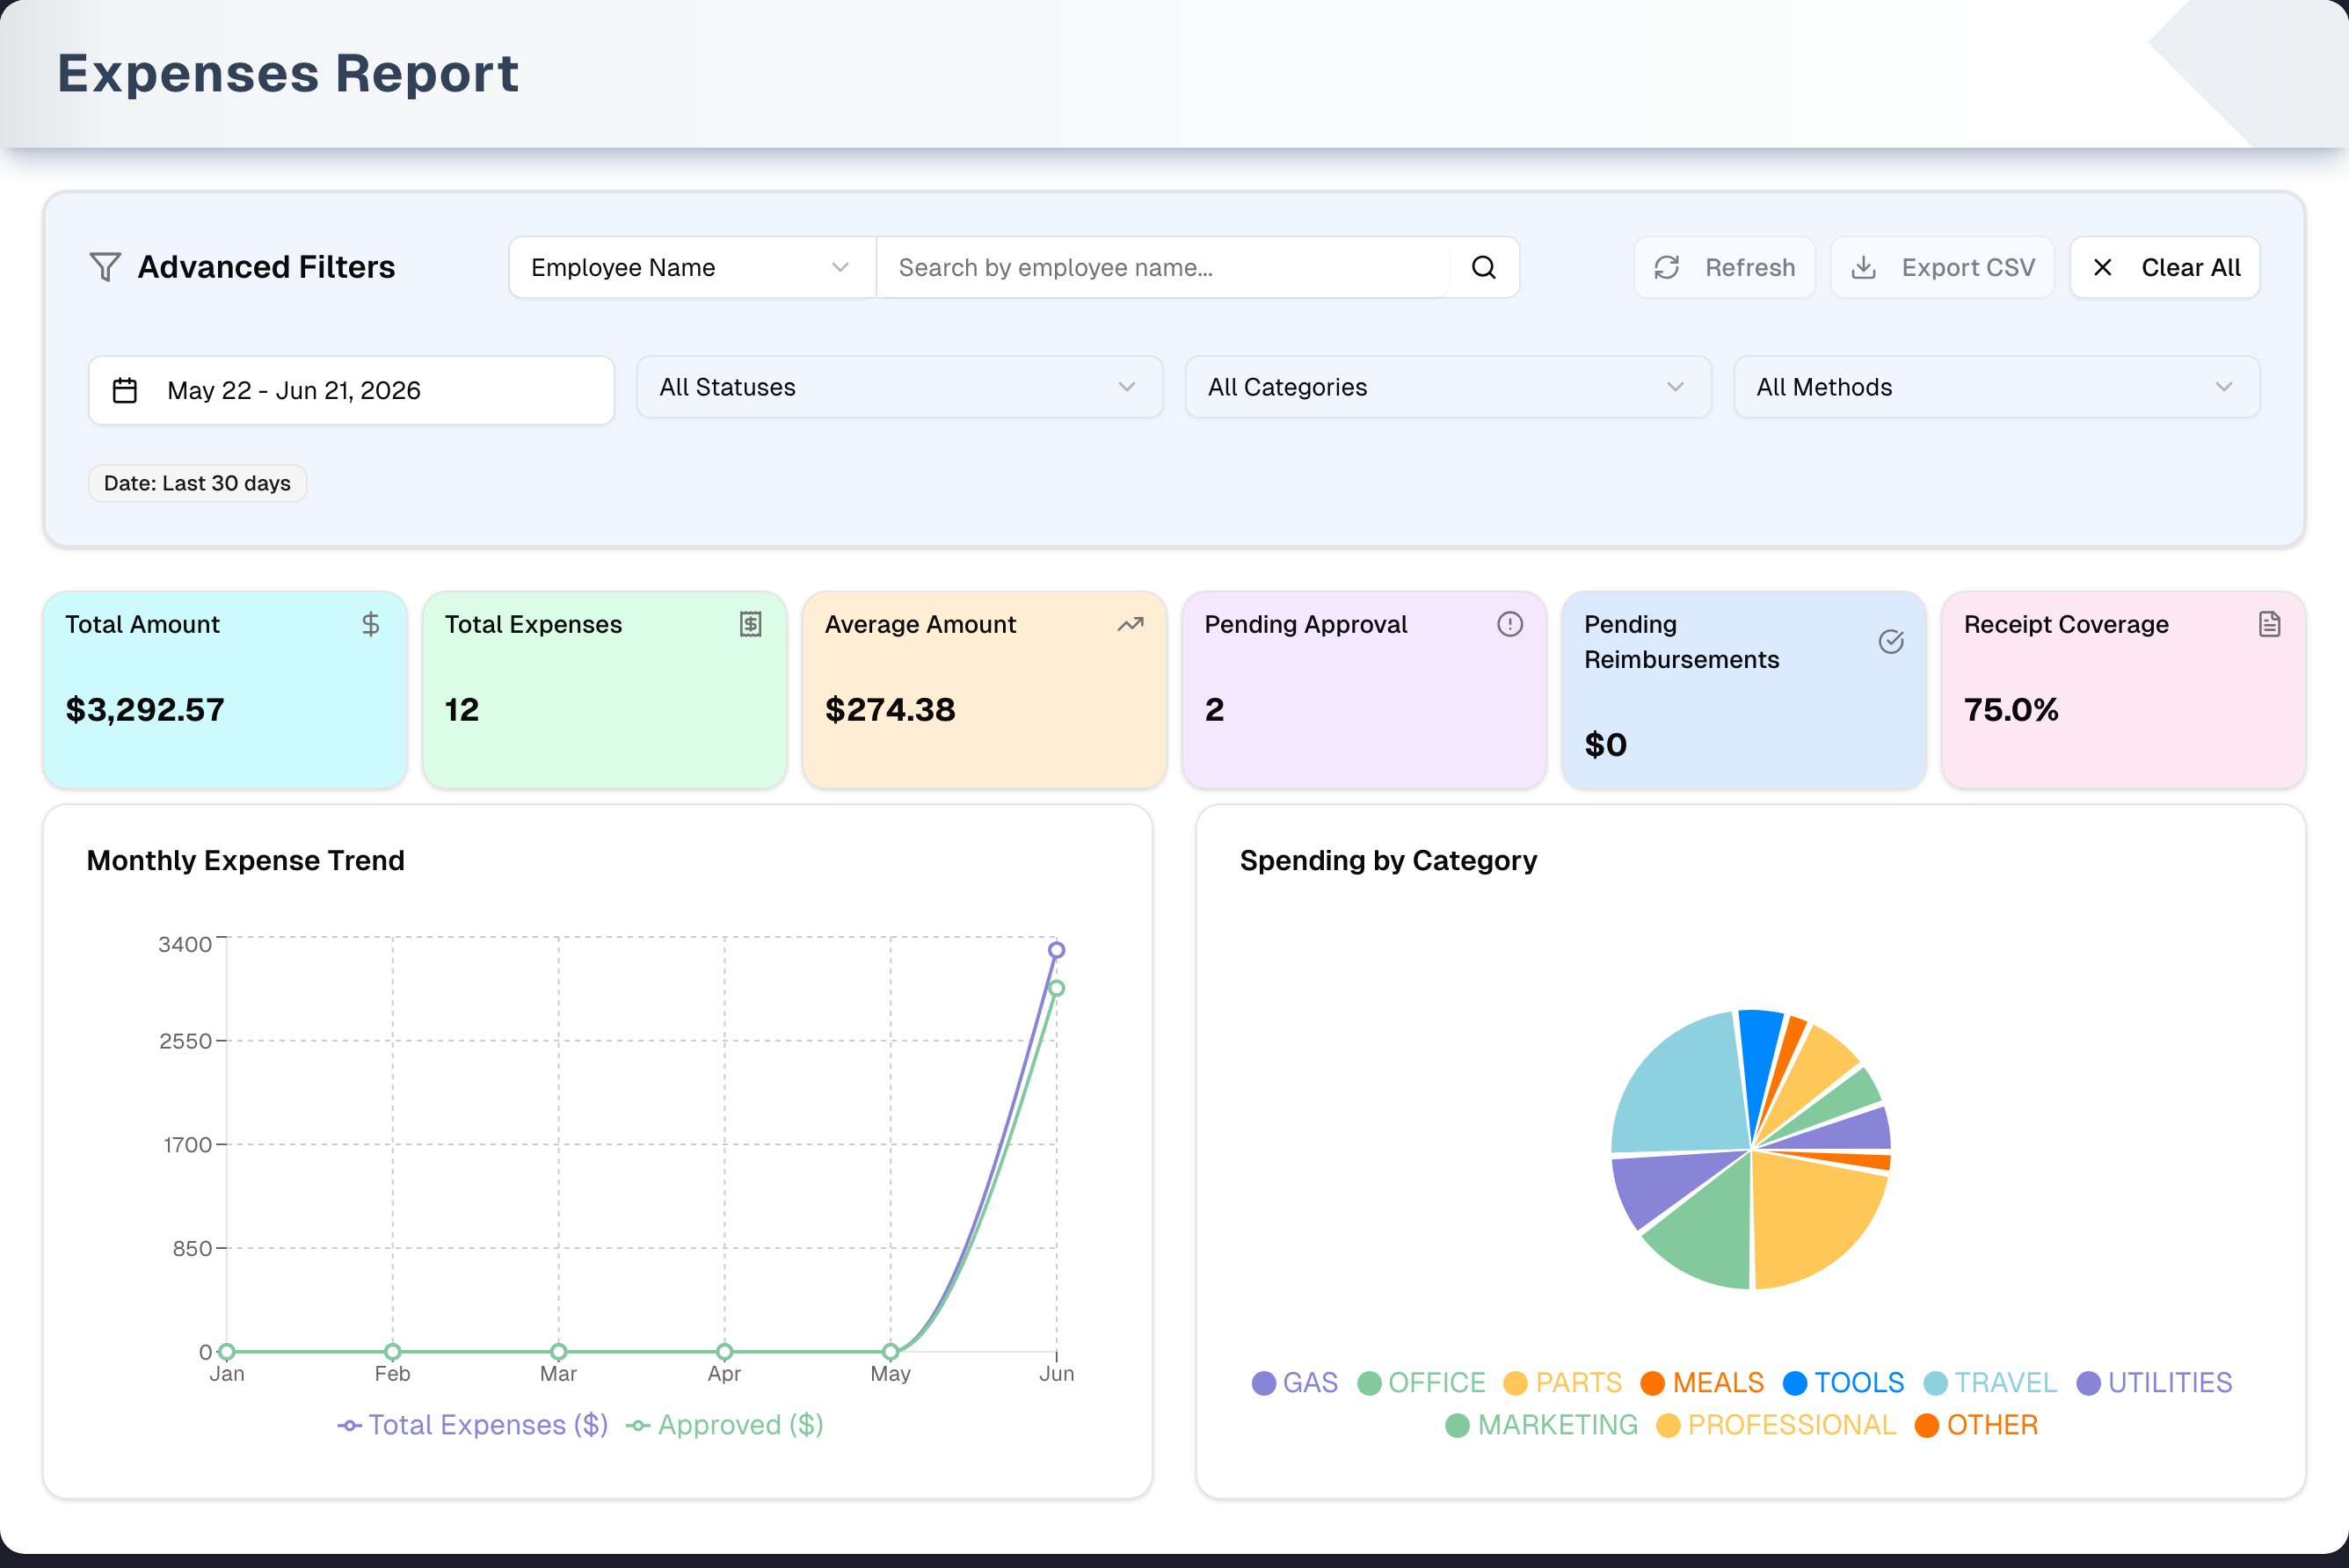Click the Monthly Expense Trend heading
The image size is (2349, 1568).
point(246,860)
